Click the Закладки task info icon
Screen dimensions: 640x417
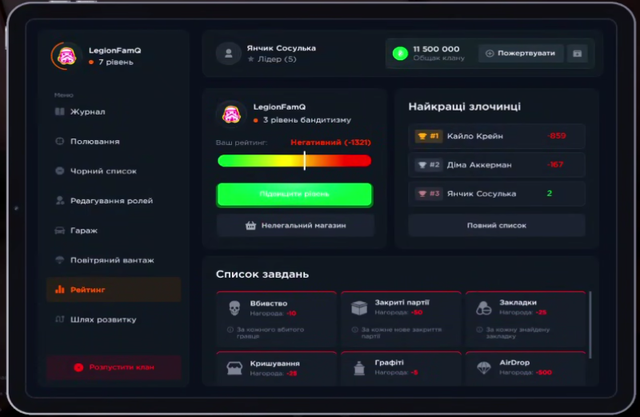tap(480, 330)
